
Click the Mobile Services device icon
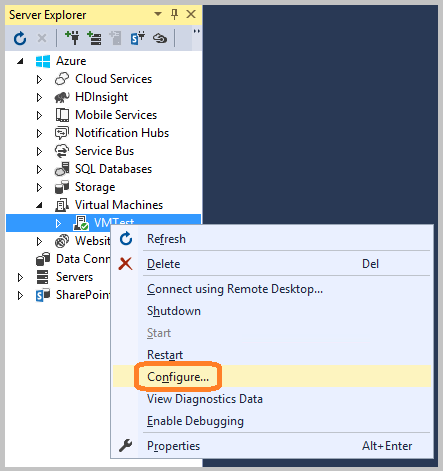[62, 115]
